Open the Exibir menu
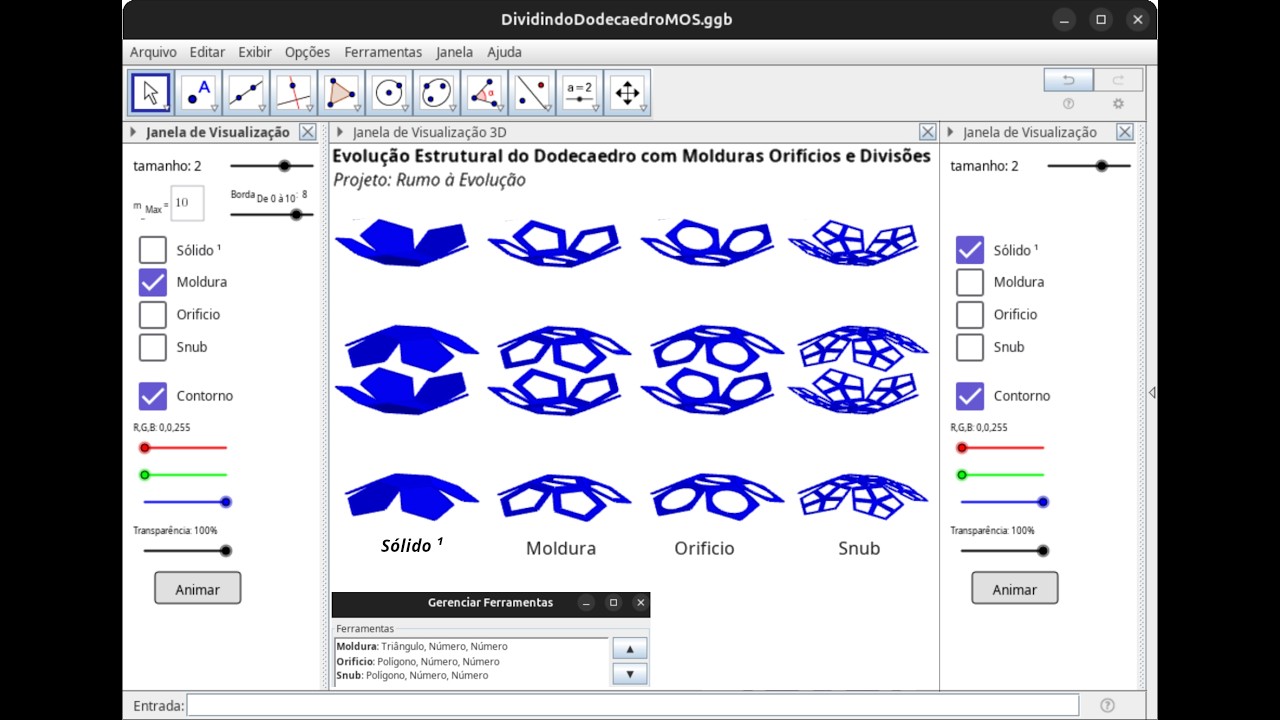 [x=255, y=52]
